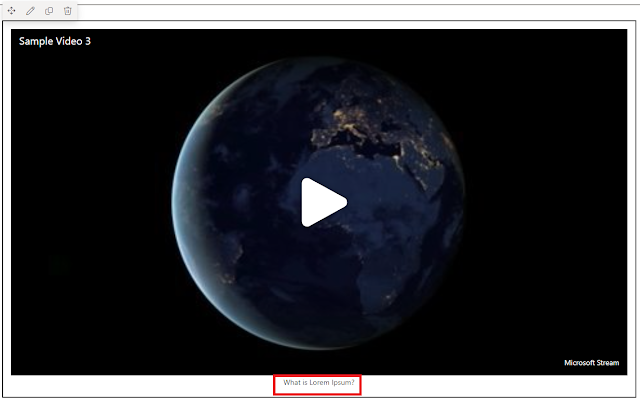This screenshot has height=403, width=640.
Task: Click the Sample Video 3 title
Action: [x=55, y=41]
